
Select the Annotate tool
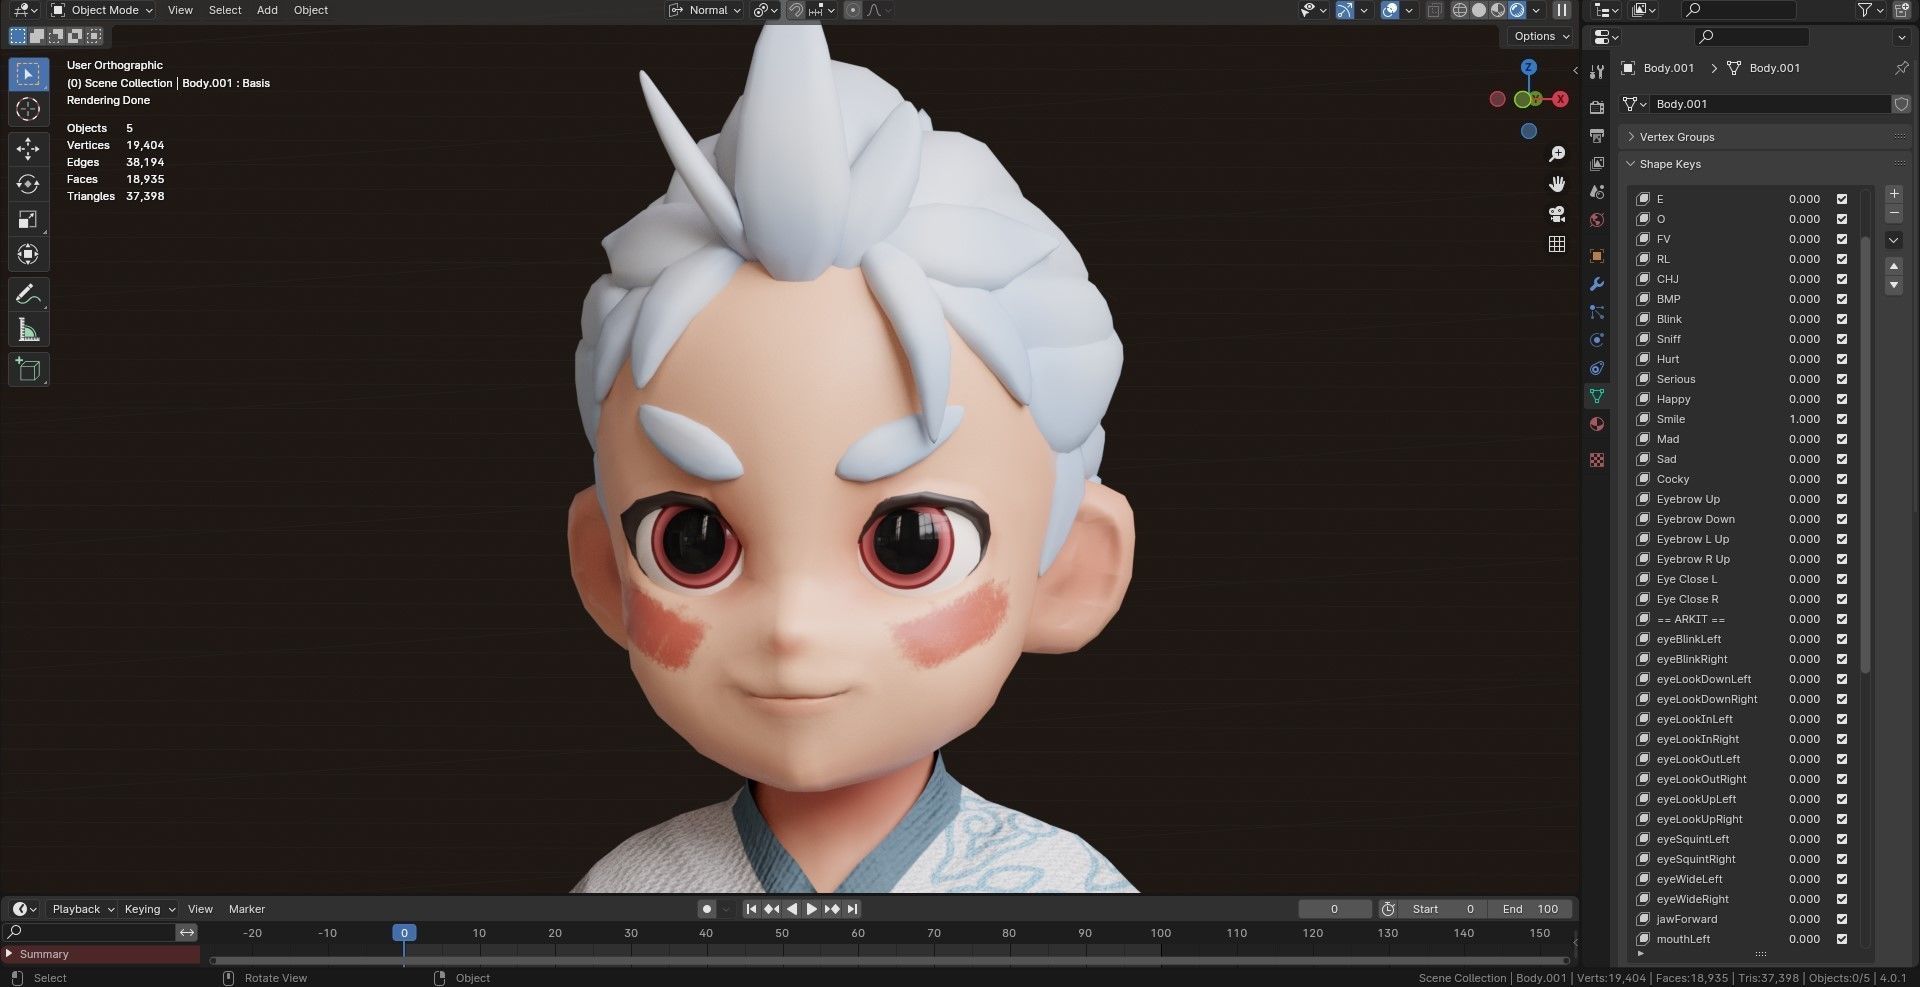point(28,294)
